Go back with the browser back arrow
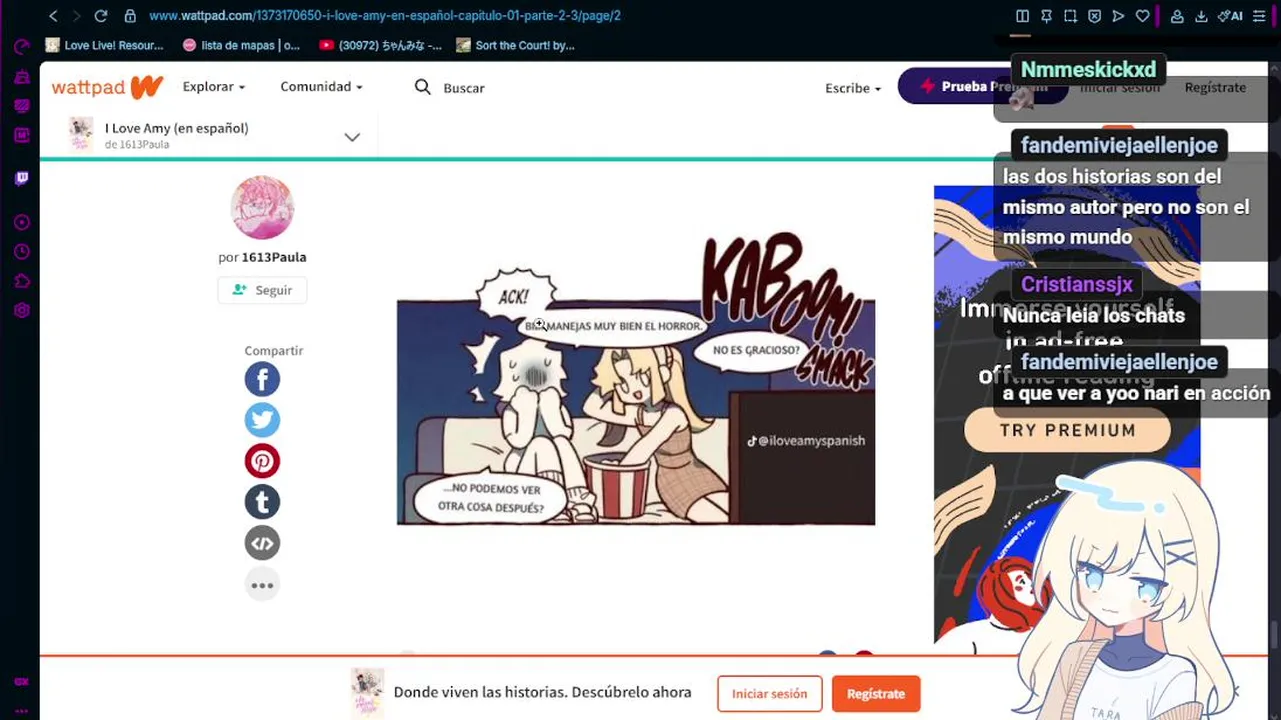Screen dimensions: 1281x720 pyautogui.click(x=53, y=16)
